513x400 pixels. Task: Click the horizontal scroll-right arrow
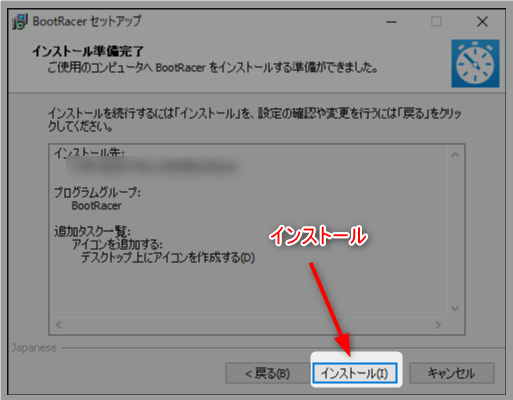pos(438,325)
